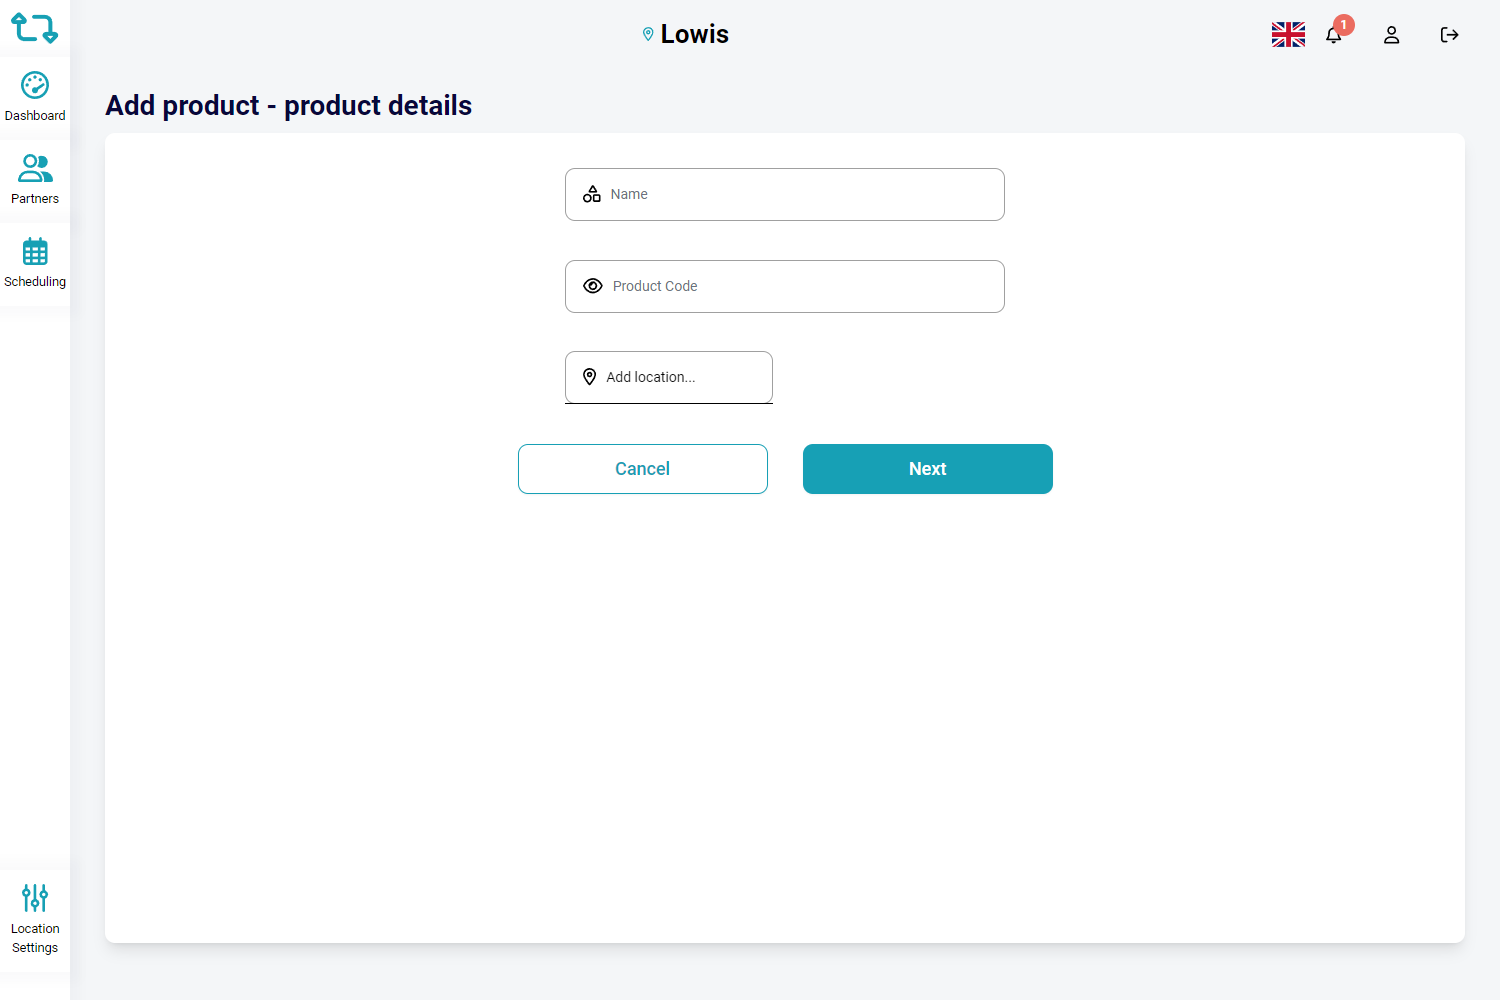Open the Dashboard gauge icon
Image resolution: width=1500 pixels, height=1000 pixels.
point(35,86)
